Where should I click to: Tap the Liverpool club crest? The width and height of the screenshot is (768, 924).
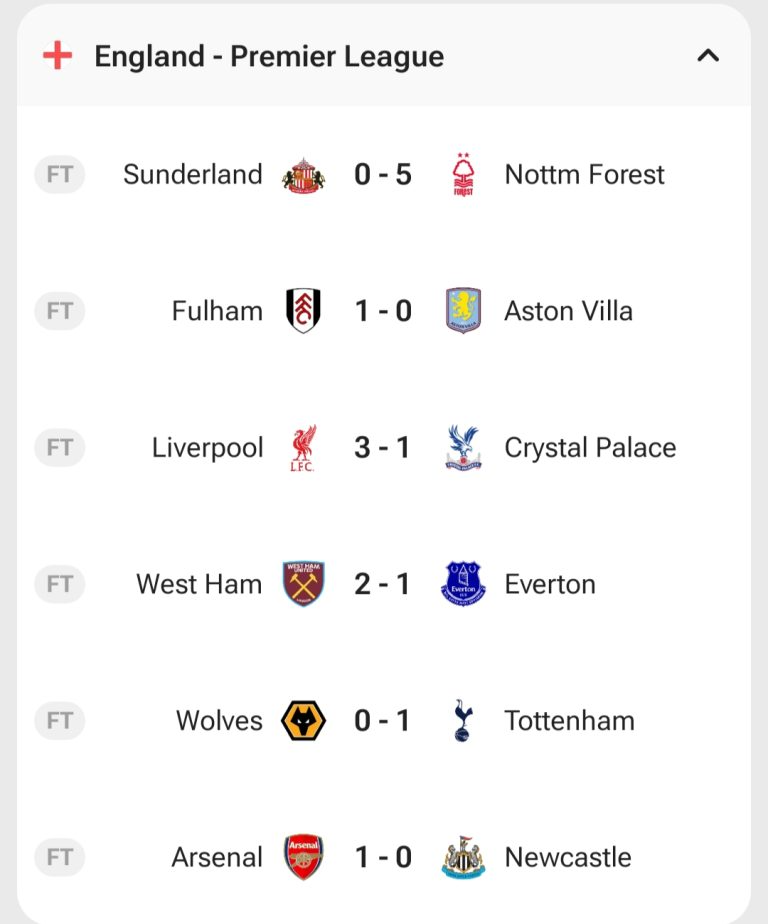point(303,448)
